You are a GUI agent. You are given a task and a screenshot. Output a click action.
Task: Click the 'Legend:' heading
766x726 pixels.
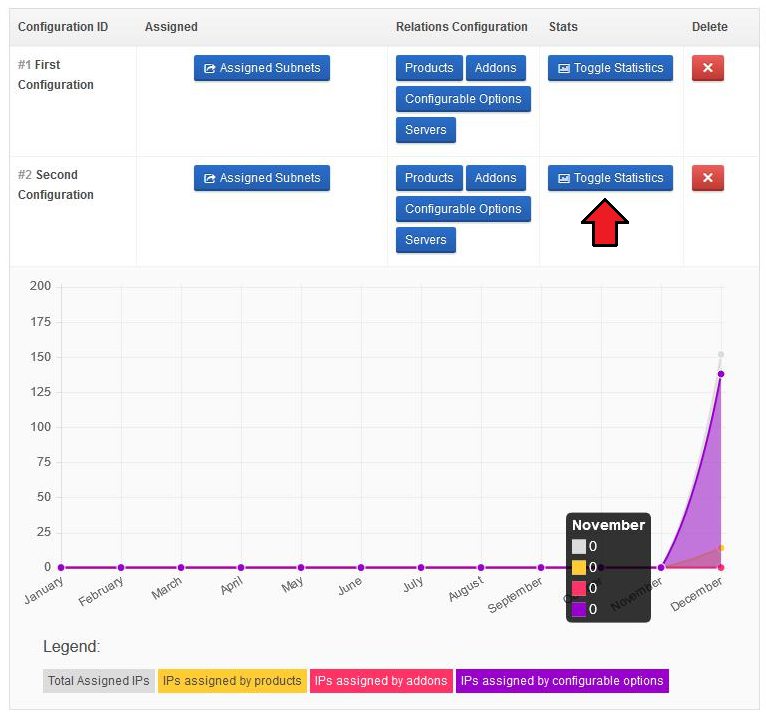[x=71, y=646]
